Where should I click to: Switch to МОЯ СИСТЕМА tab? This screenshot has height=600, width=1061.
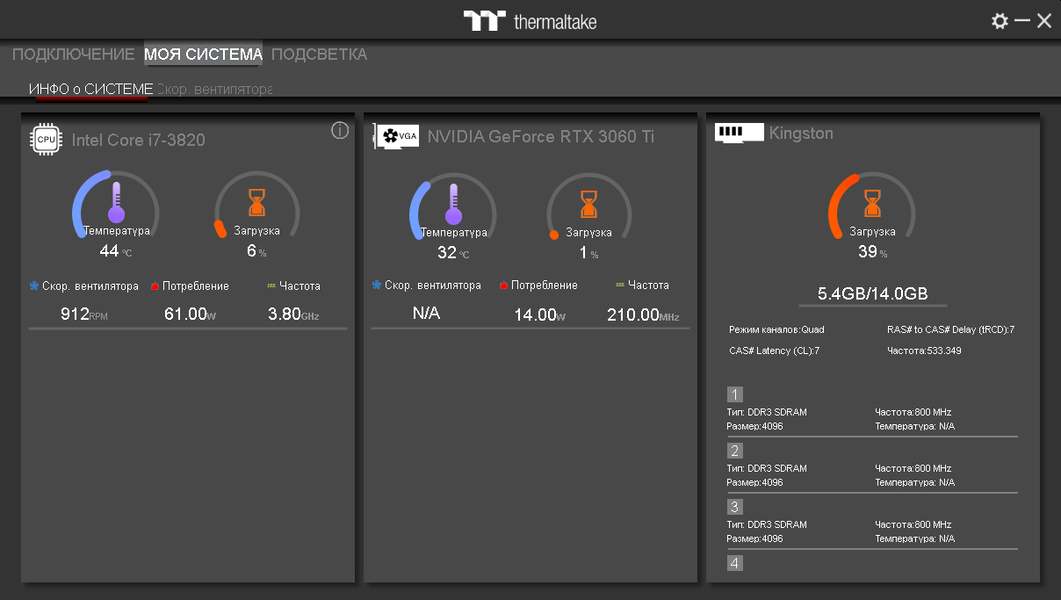click(203, 54)
